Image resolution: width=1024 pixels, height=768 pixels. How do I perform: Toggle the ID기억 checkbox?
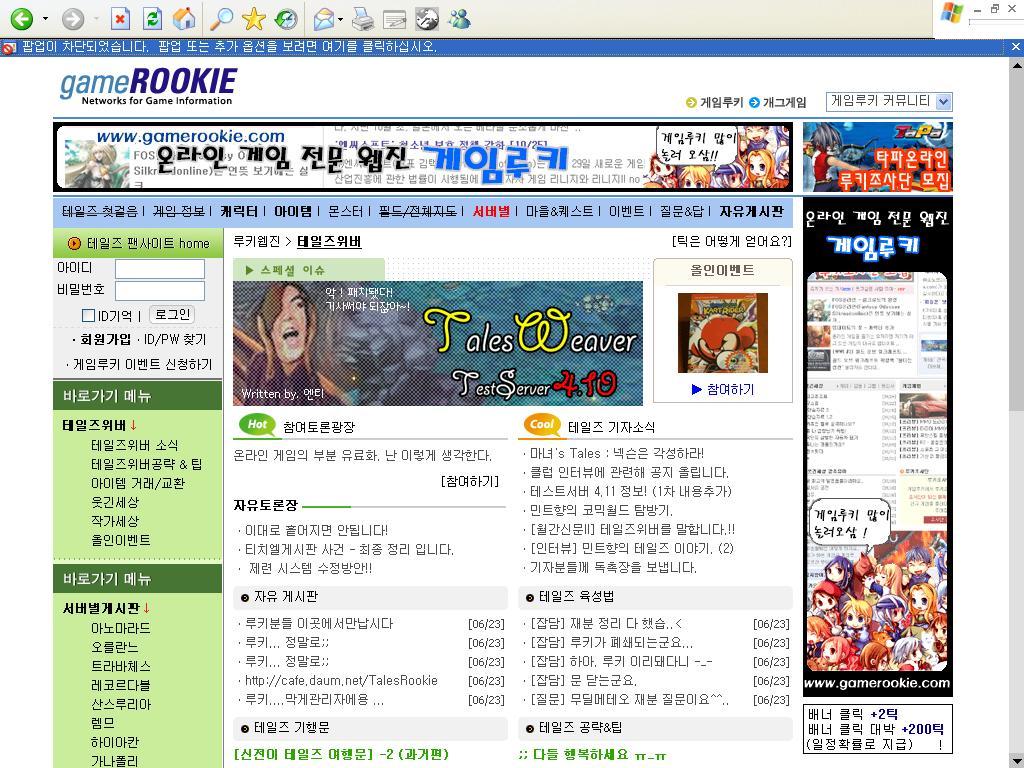click(x=88, y=315)
